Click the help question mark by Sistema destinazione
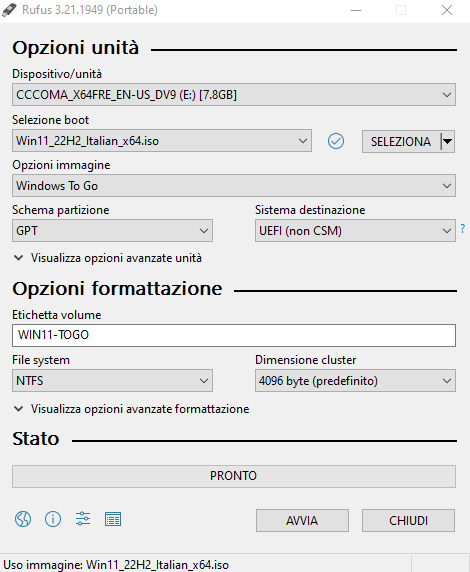This screenshot has height=572, width=470. tap(463, 229)
